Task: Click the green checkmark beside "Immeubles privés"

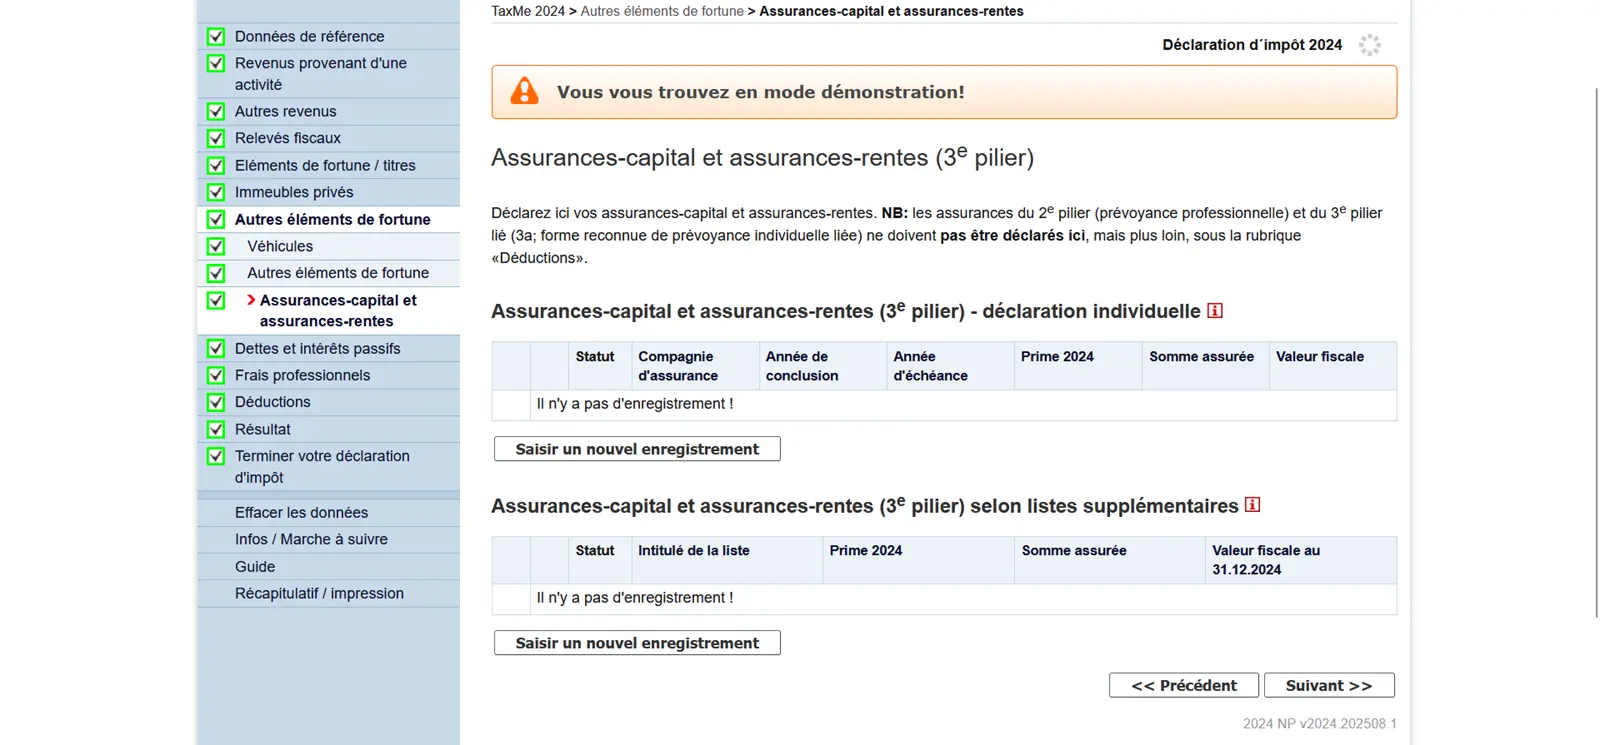Action: pos(216,191)
